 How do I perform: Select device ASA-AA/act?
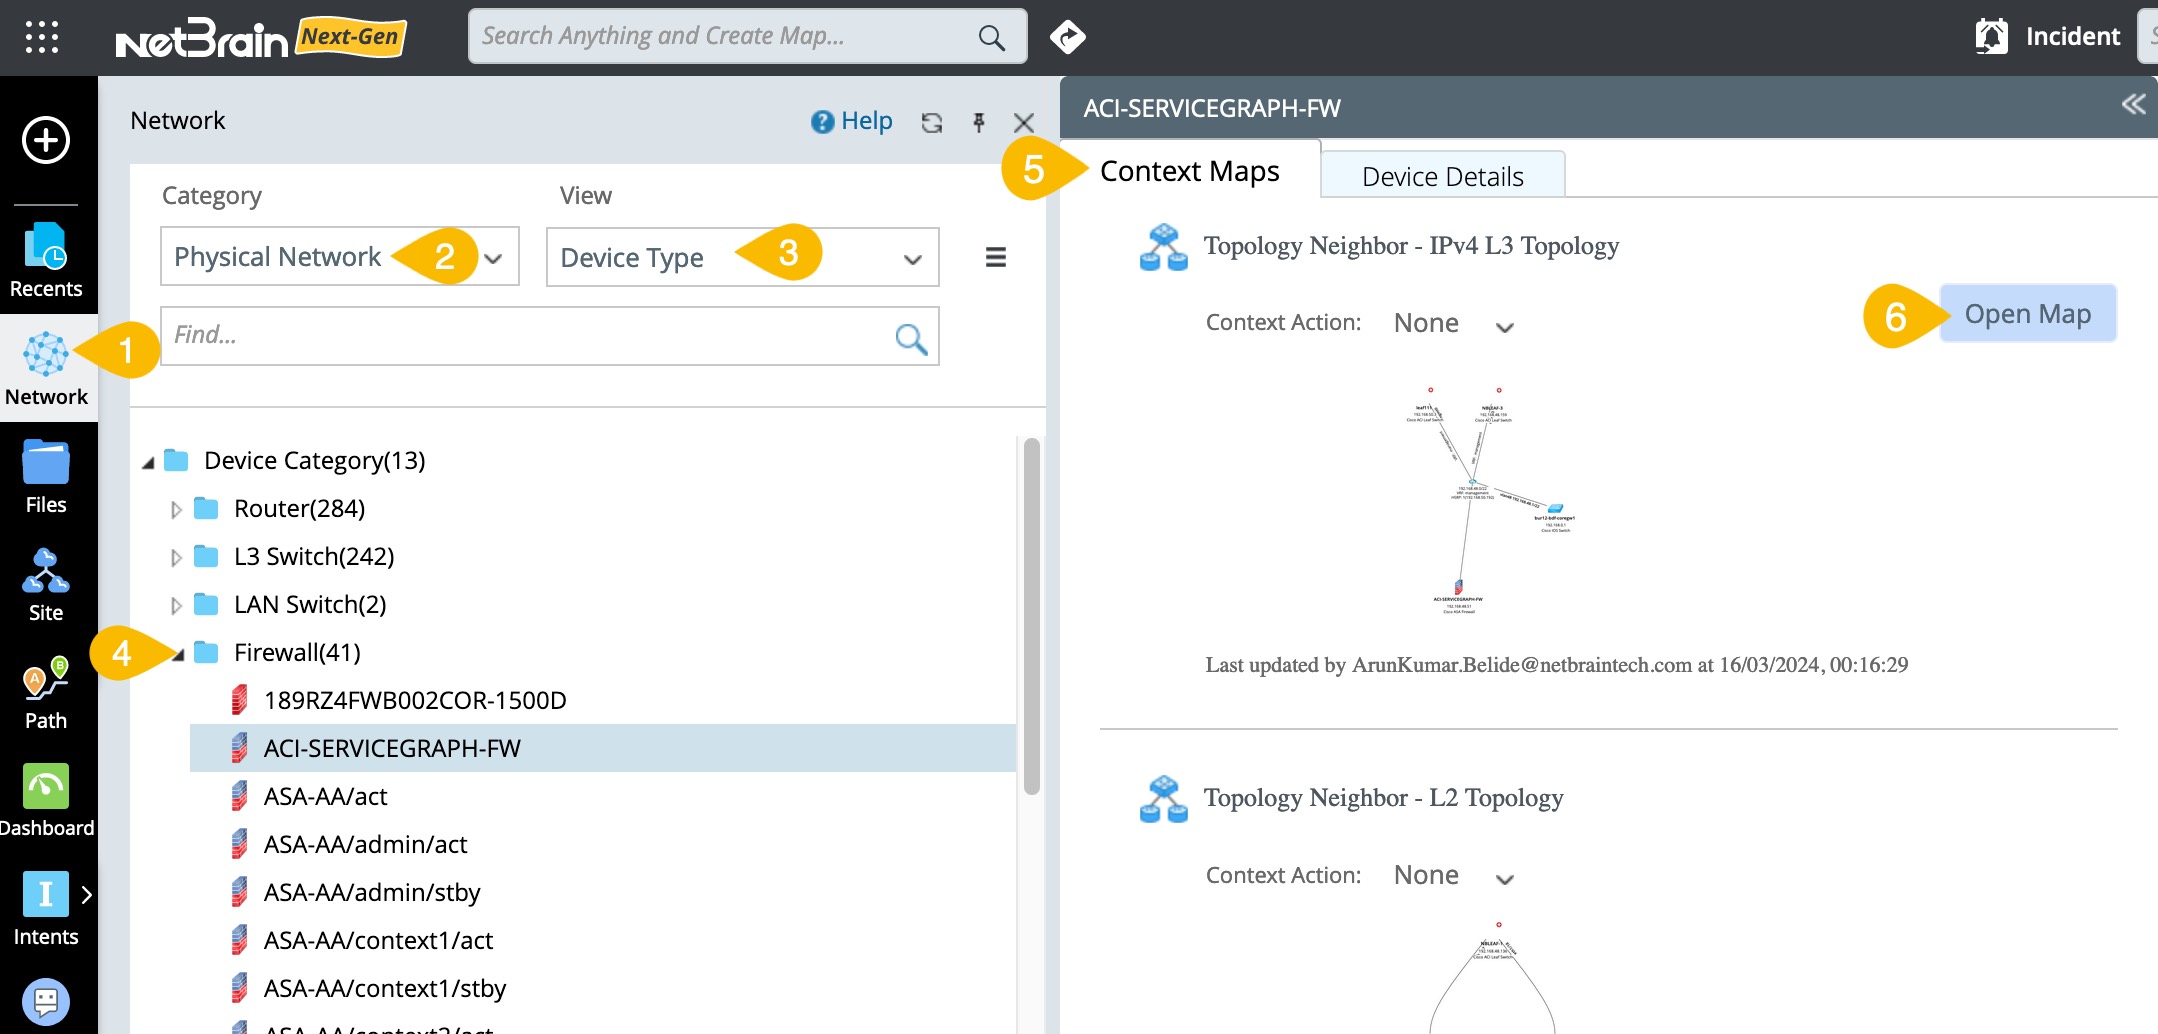325,796
